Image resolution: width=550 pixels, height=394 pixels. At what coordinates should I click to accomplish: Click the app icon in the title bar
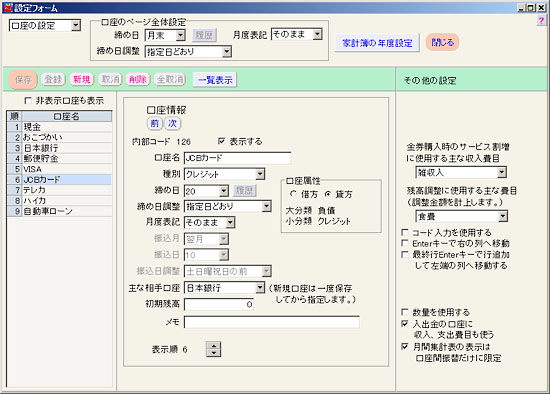coord(7,7)
